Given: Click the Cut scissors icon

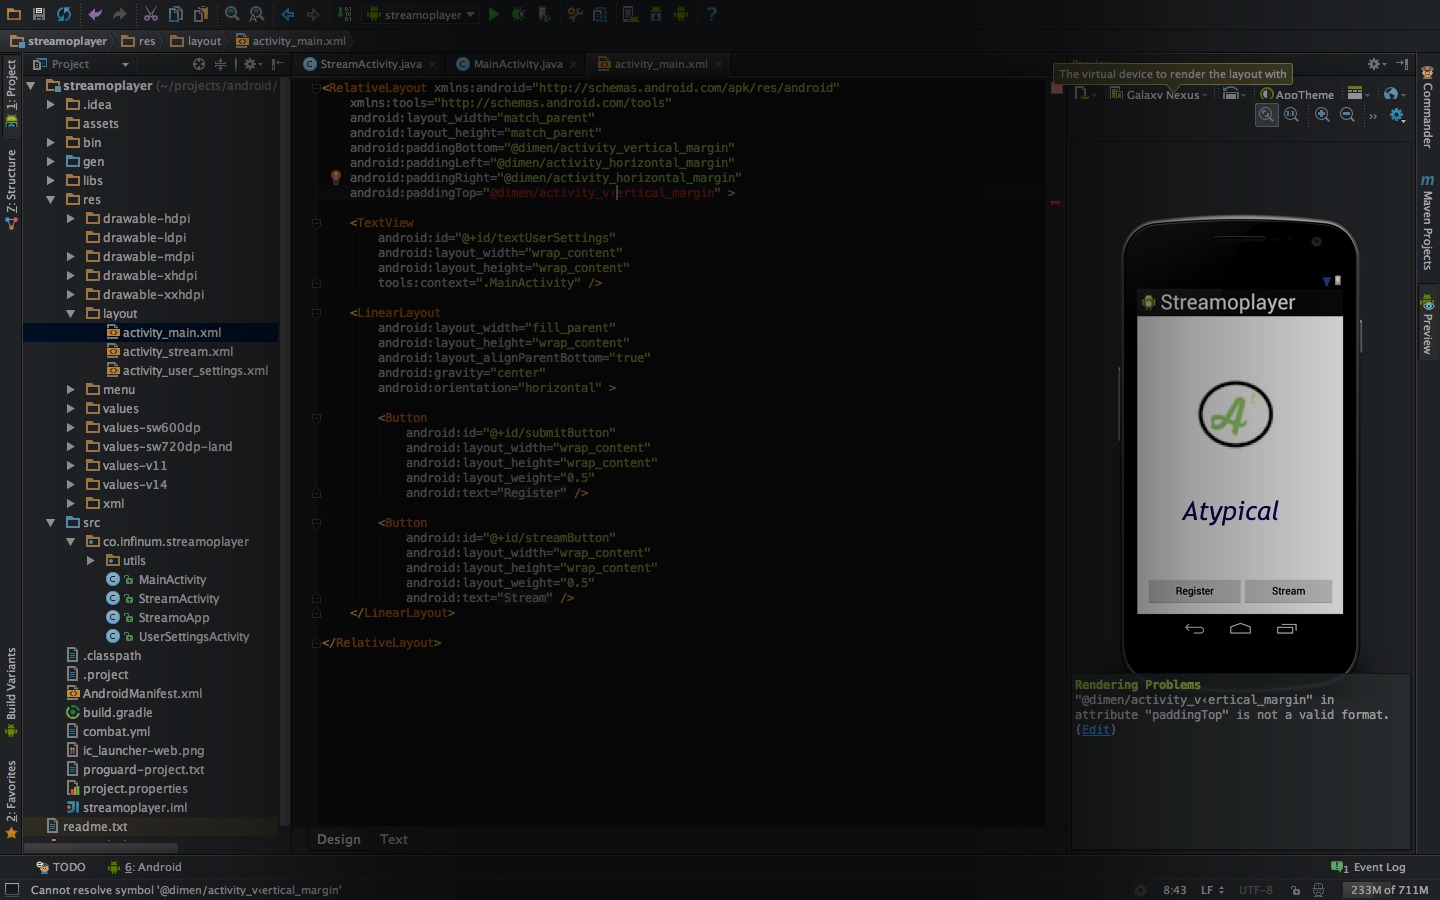Looking at the screenshot, I should [x=150, y=14].
